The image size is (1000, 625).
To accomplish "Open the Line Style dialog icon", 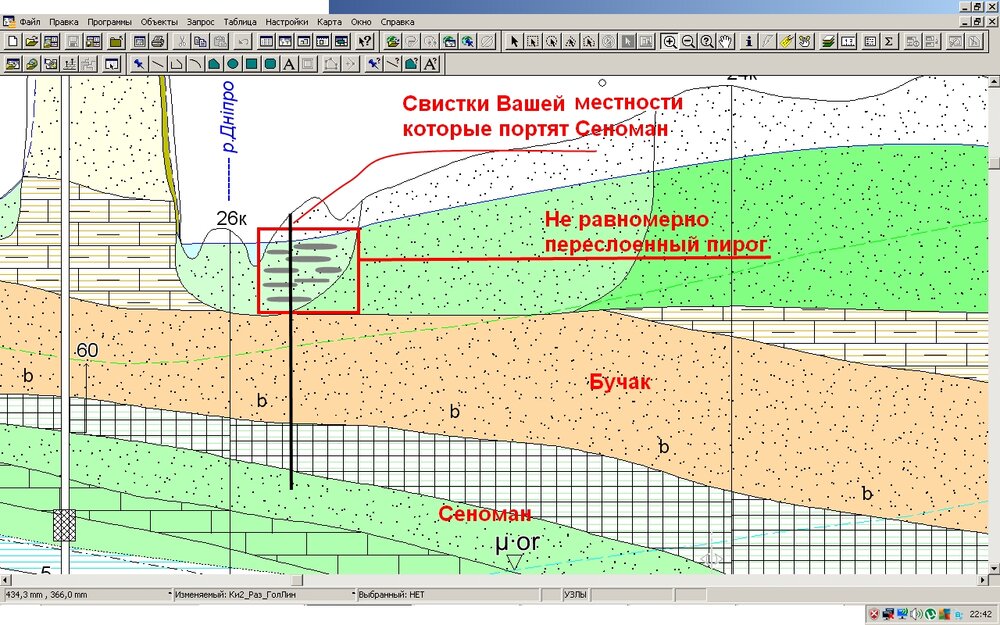I will coord(393,64).
